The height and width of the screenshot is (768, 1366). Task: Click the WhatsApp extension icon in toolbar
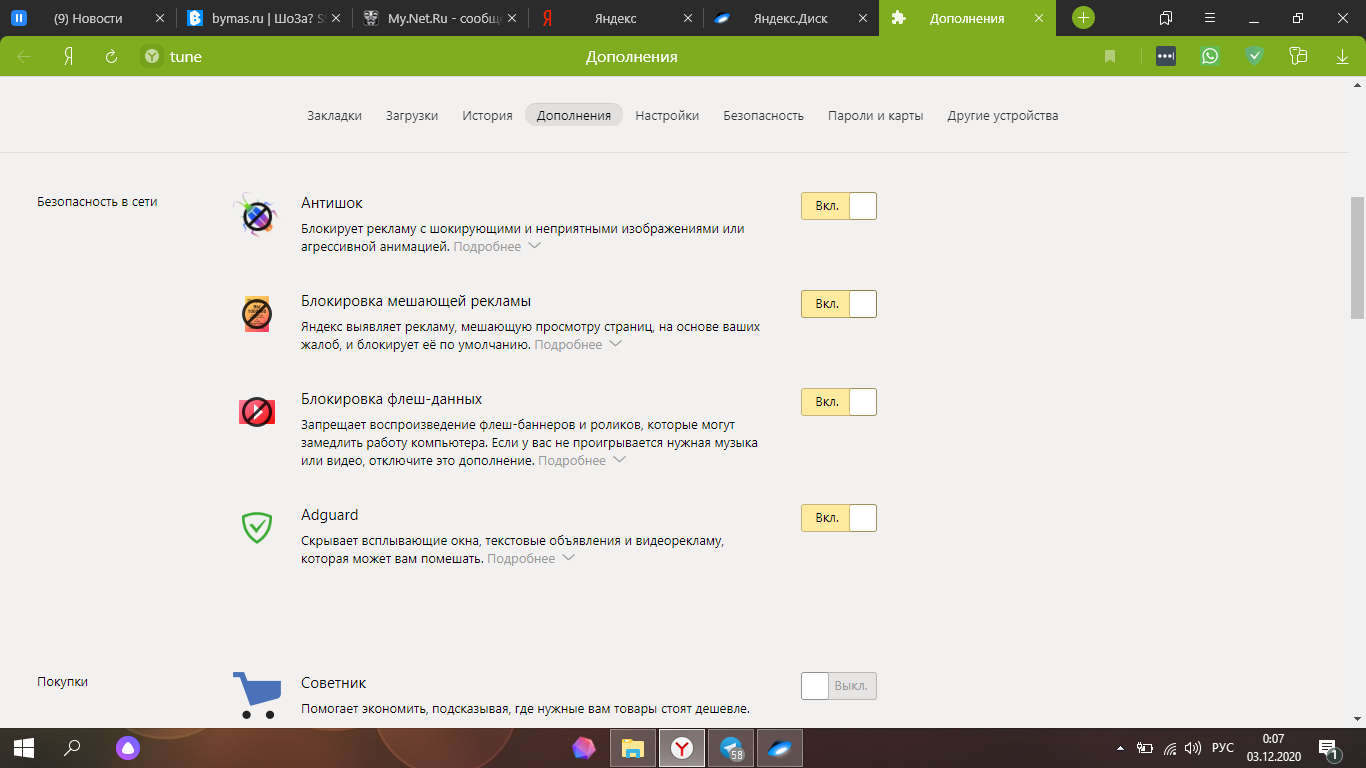point(1210,57)
